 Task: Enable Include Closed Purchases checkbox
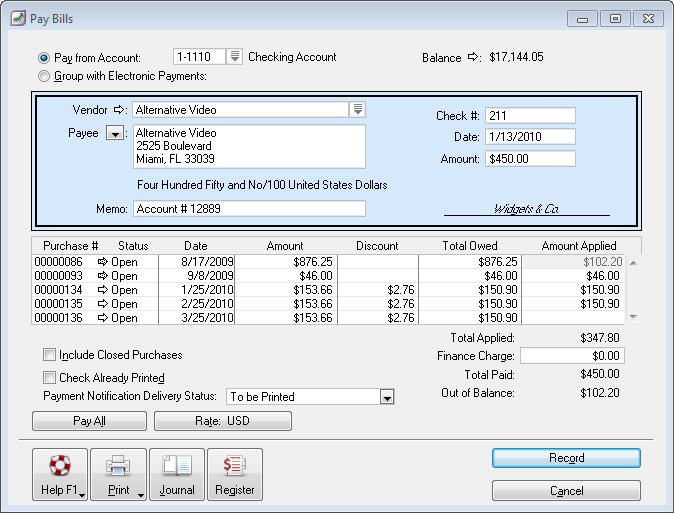point(49,355)
